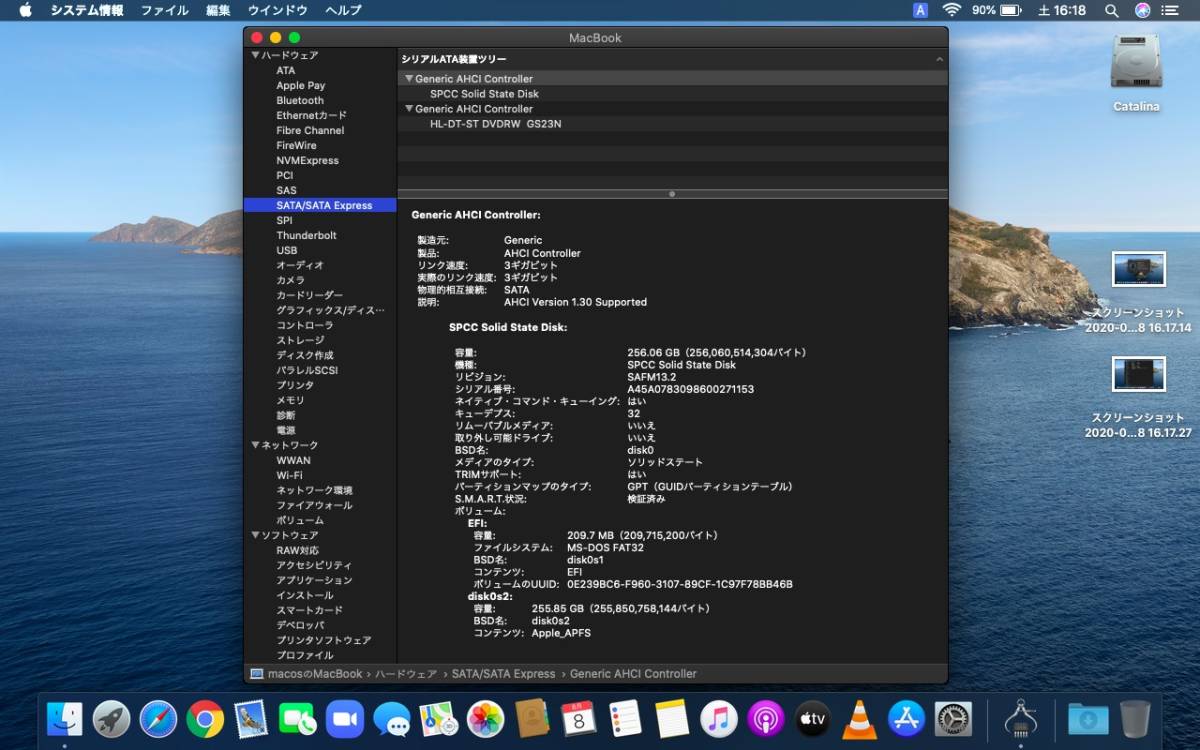This screenshot has width=1200, height=750.
Task: Open Notification Center in the menu bar
Action: coord(1171,10)
